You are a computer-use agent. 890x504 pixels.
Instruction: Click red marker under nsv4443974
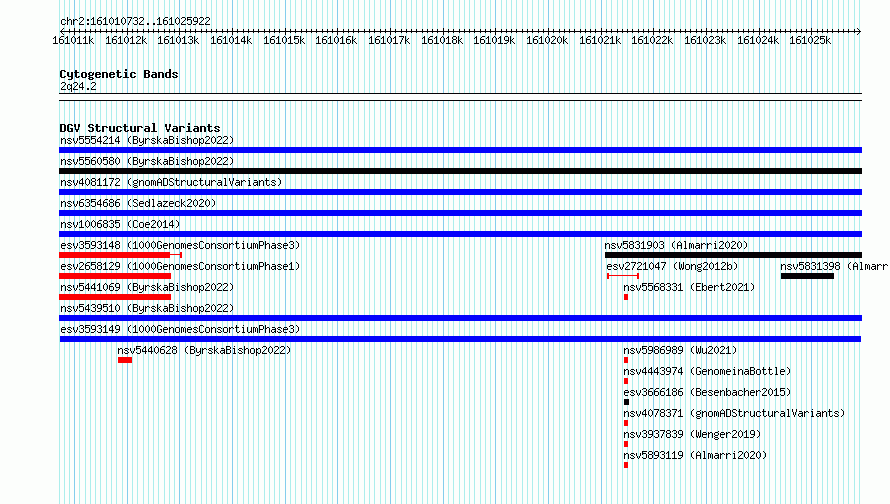tap(626, 381)
